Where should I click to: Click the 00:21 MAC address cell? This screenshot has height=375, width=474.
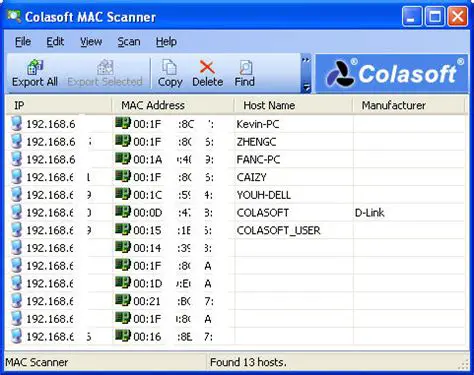coord(173,301)
